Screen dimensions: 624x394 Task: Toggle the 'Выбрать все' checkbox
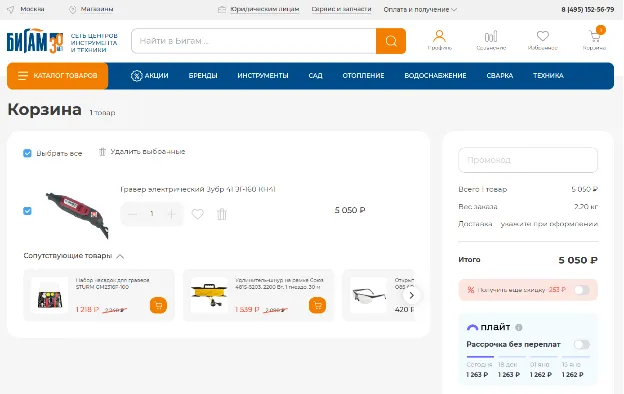(27, 153)
